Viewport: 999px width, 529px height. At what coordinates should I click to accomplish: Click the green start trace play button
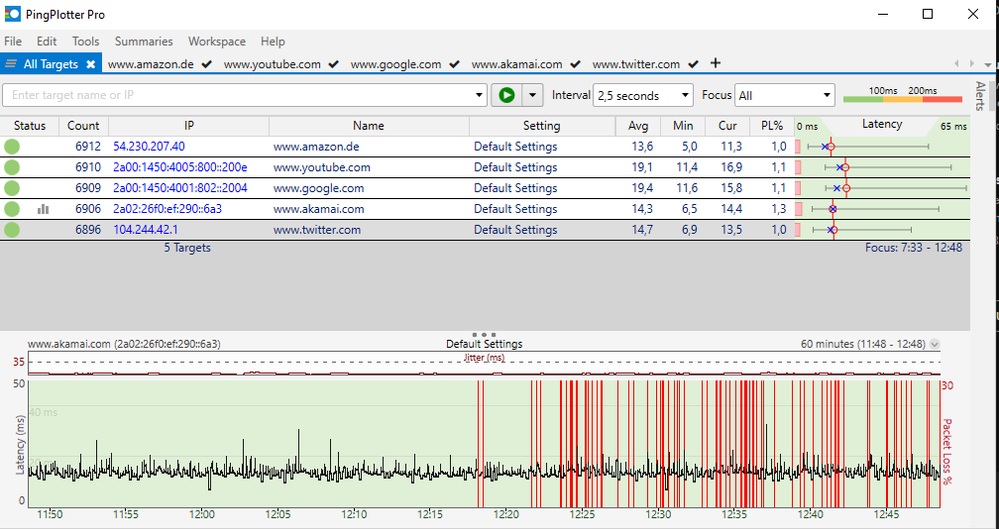click(507, 95)
